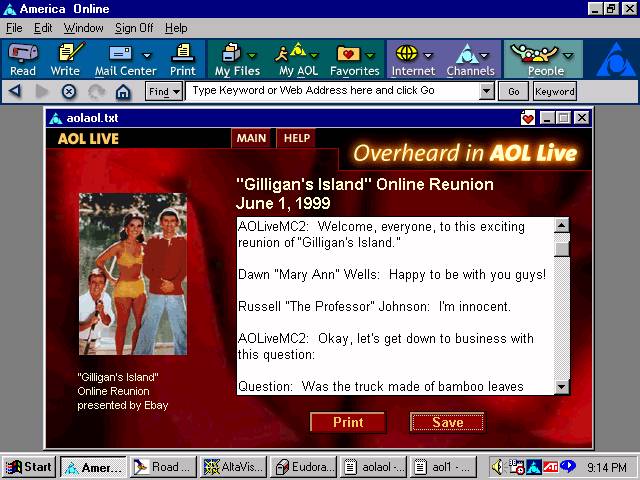Go forward with the right arrow
The image size is (640, 480).
tap(42, 91)
